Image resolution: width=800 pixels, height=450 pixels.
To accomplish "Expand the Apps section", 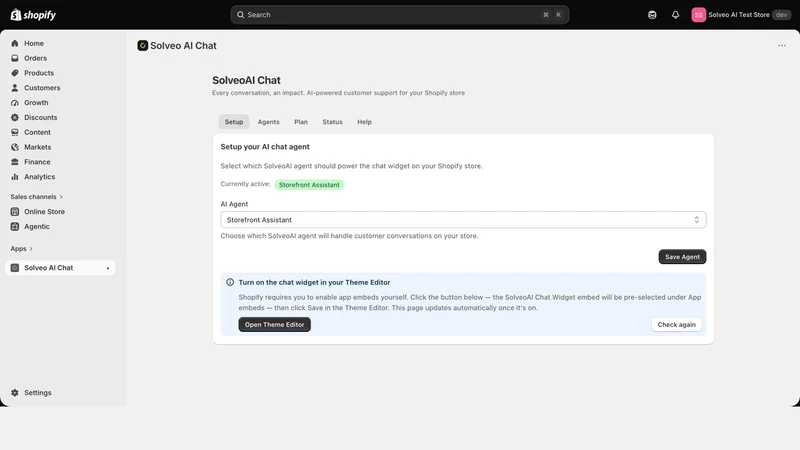I will pyautogui.click(x=21, y=248).
